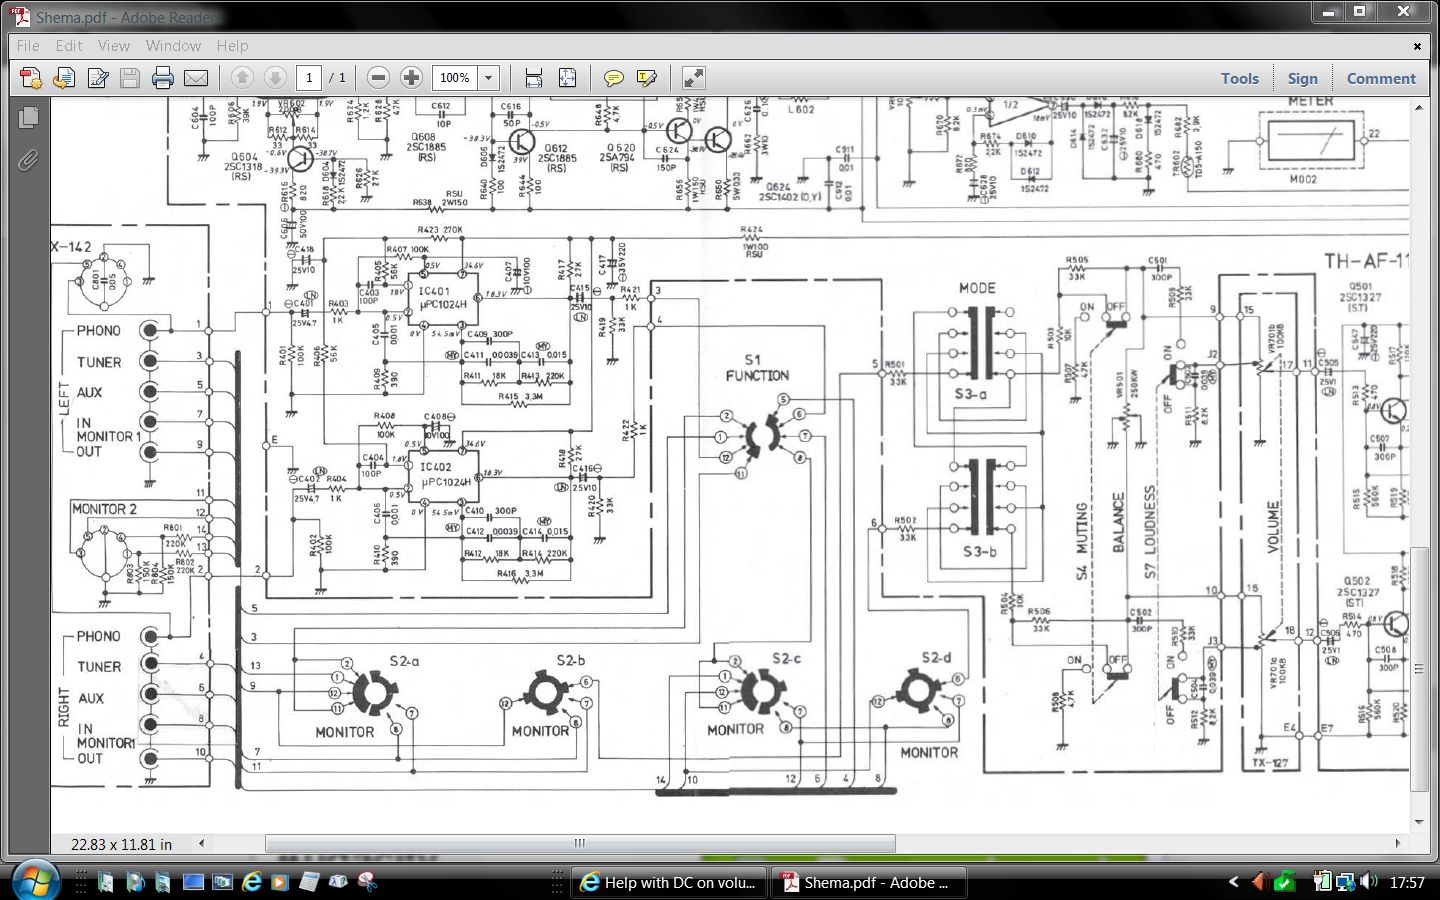The width and height of the screenshot is (1440, 900).
Task: Open the Edit menu
Action: [69, 46]
